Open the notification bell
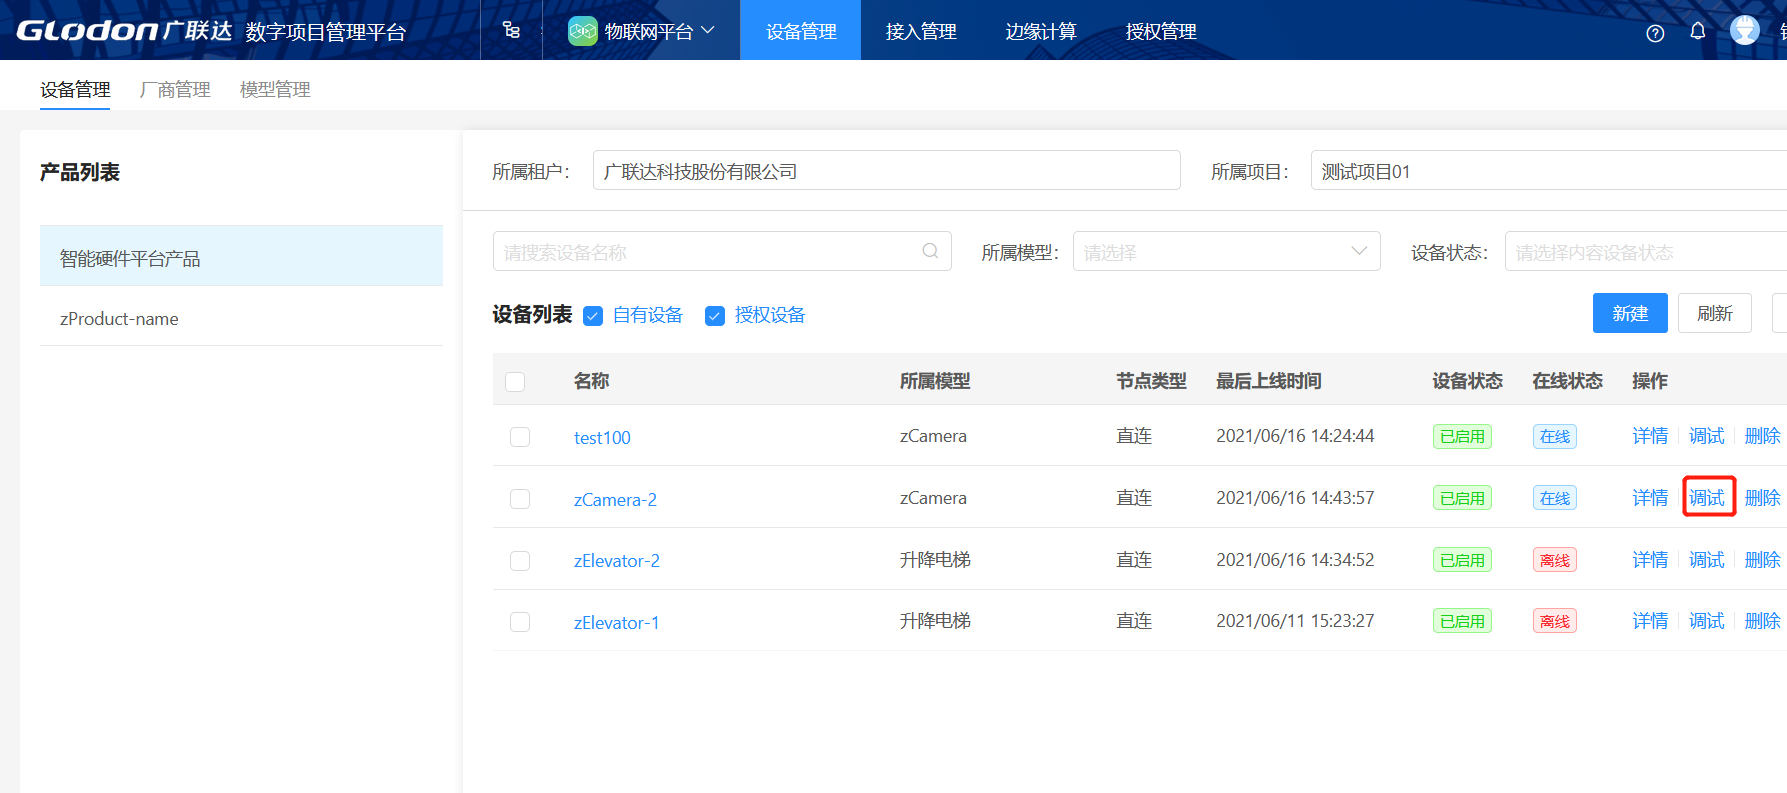 tap(1698, 31)
